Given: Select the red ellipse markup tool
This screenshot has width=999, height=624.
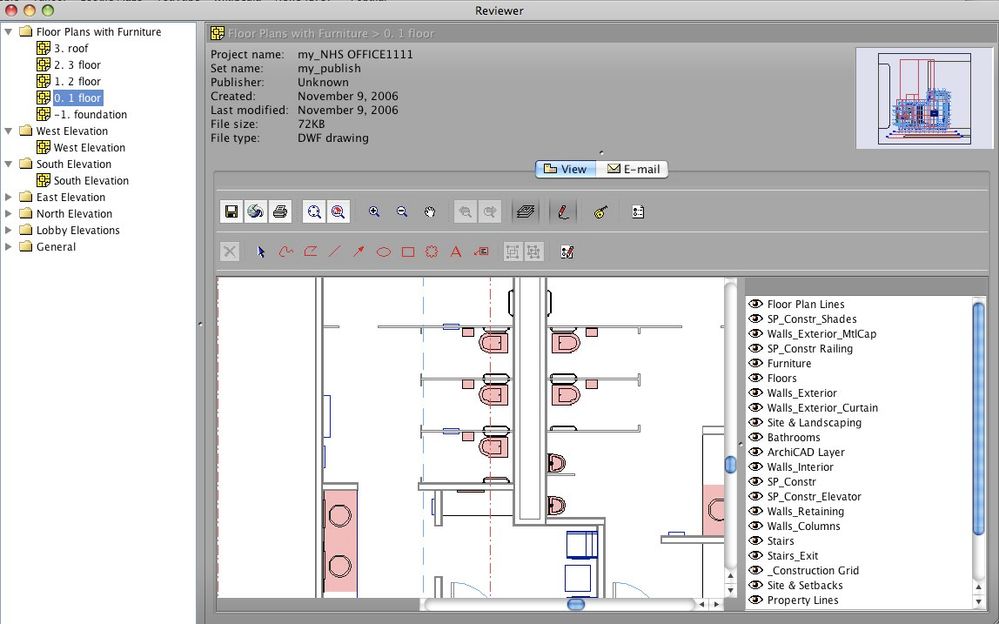Looking at the screenshot, I should point(383,252).
